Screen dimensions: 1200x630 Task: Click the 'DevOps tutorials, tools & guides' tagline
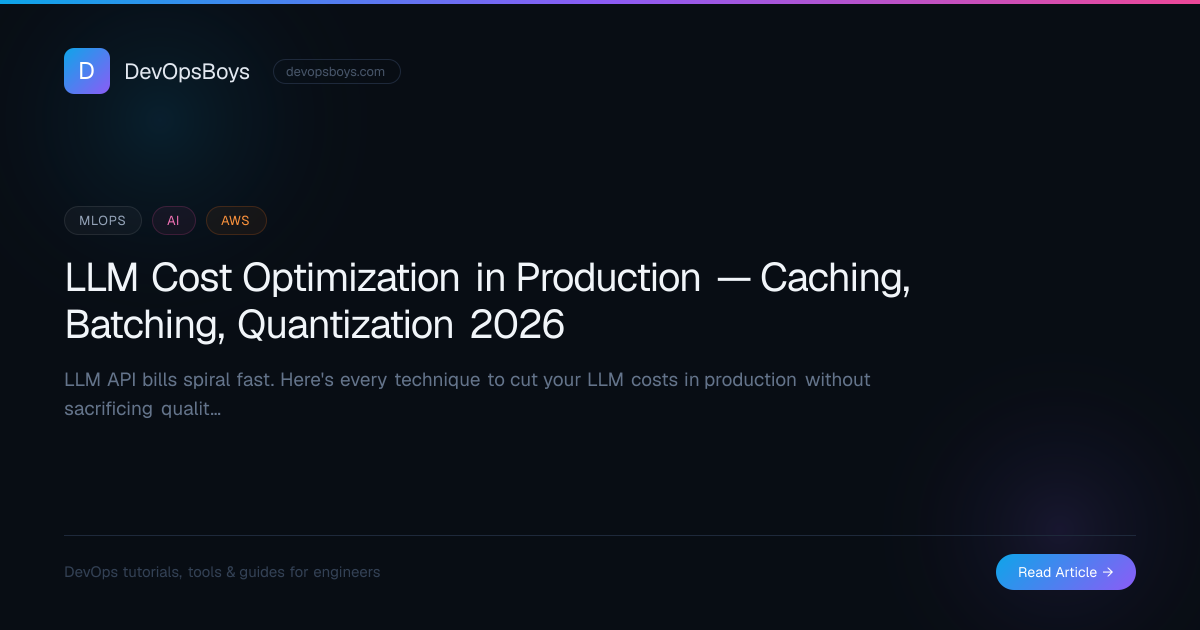point(222,572)
